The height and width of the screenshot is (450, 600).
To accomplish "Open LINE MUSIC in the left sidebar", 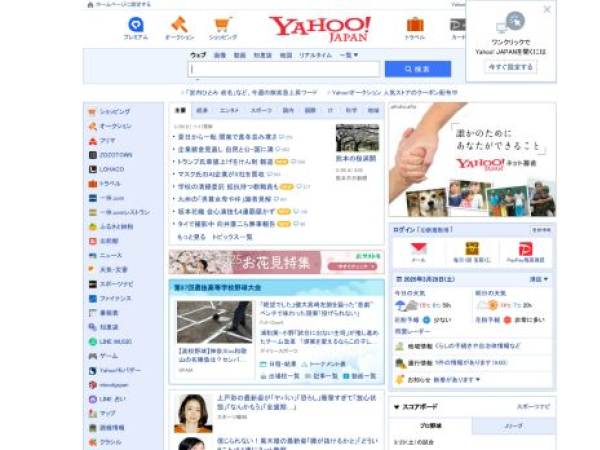I will point(116,341).
